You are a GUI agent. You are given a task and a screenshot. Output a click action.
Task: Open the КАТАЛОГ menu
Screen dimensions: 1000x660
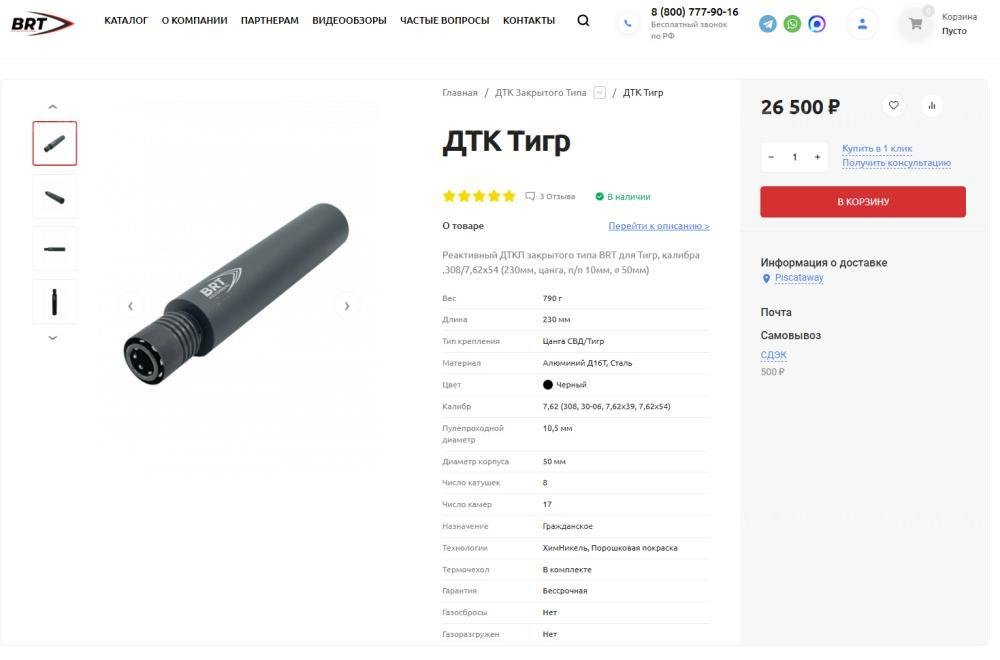[x=126, y=20]
